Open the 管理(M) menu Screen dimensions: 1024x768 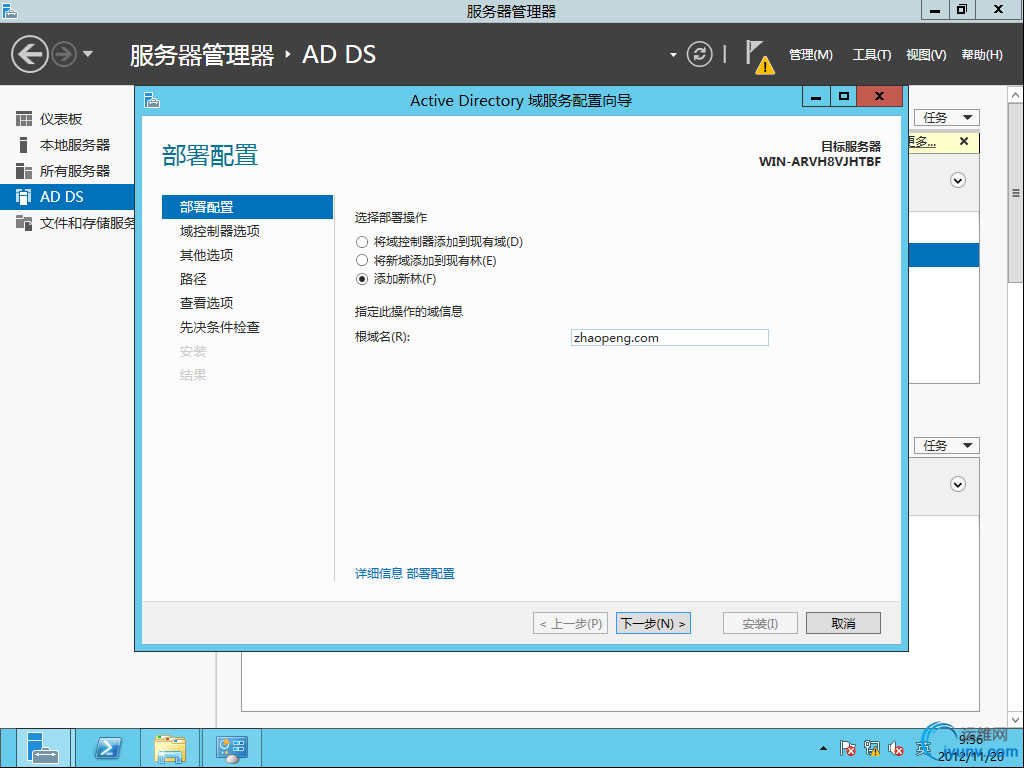810,55
